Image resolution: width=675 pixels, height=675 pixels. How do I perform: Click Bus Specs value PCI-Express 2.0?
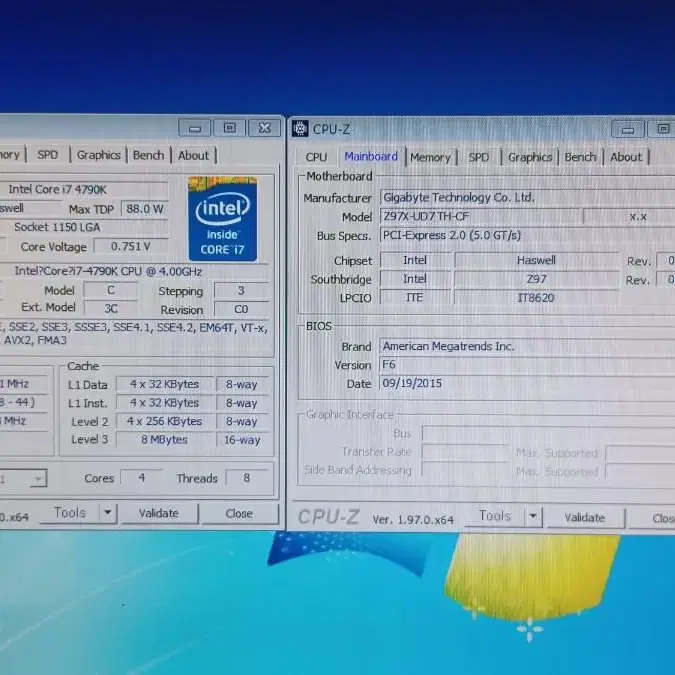tap(527, 235)
